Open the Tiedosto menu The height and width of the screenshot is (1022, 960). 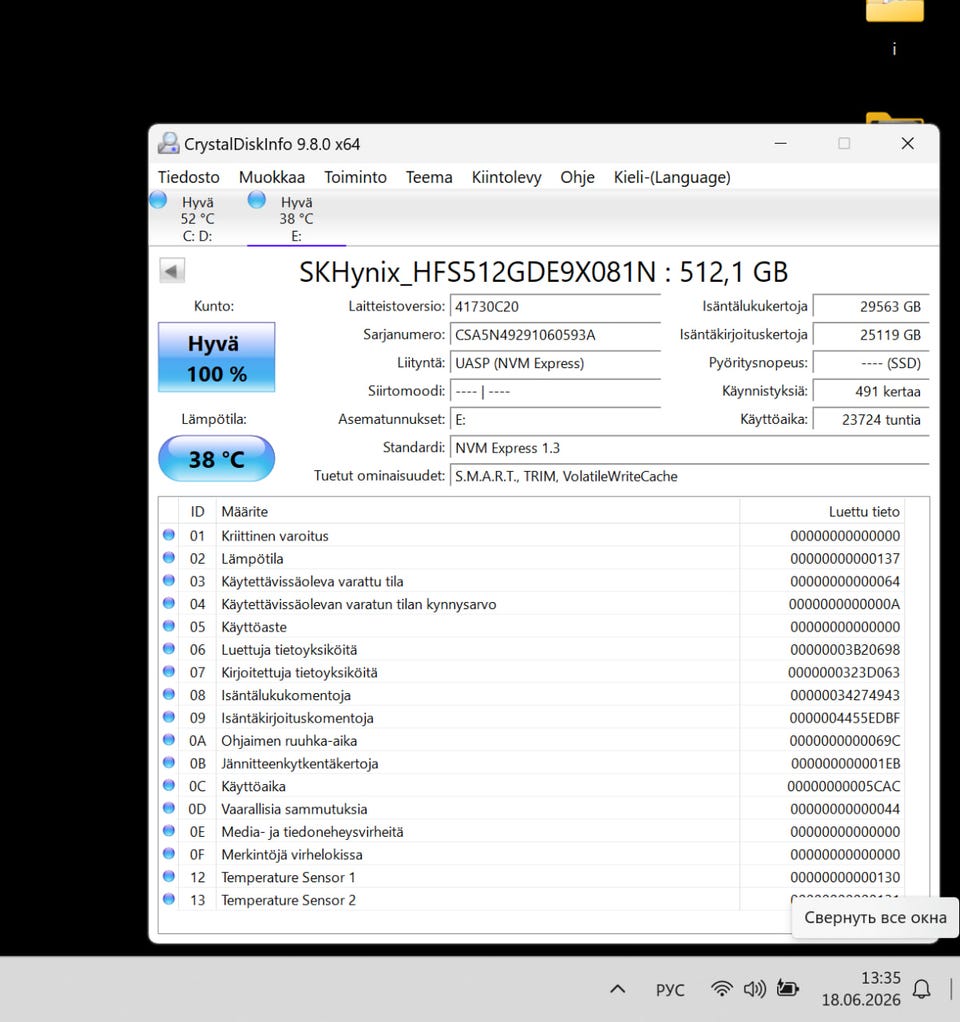188,177
